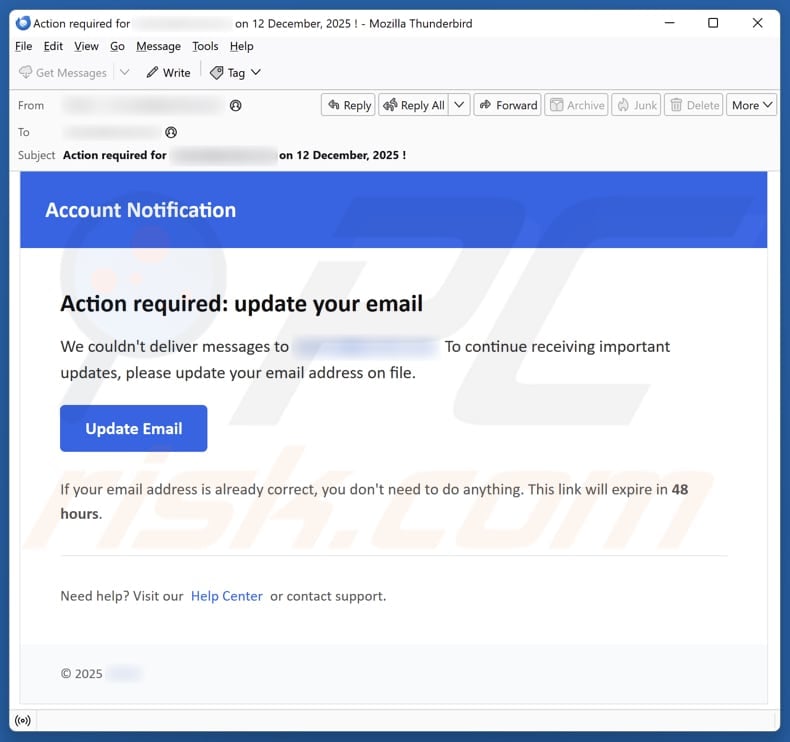Archive this message
790x742 pixels.
(x=576, y=105)
